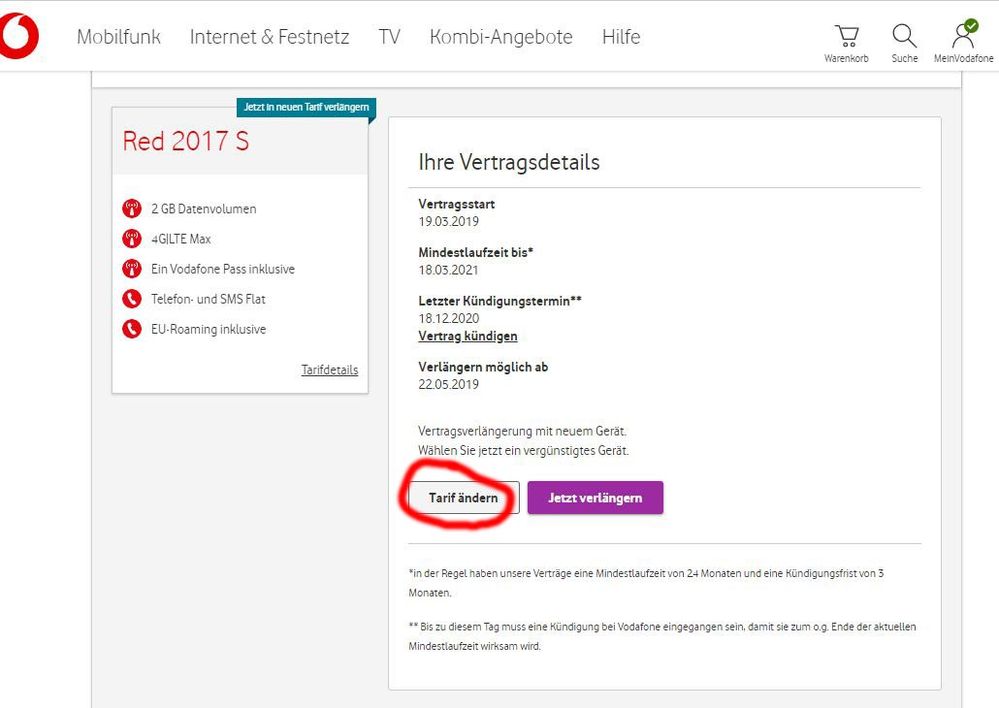Click the text 'EU-Roaming inklusive'

[208, 329]
